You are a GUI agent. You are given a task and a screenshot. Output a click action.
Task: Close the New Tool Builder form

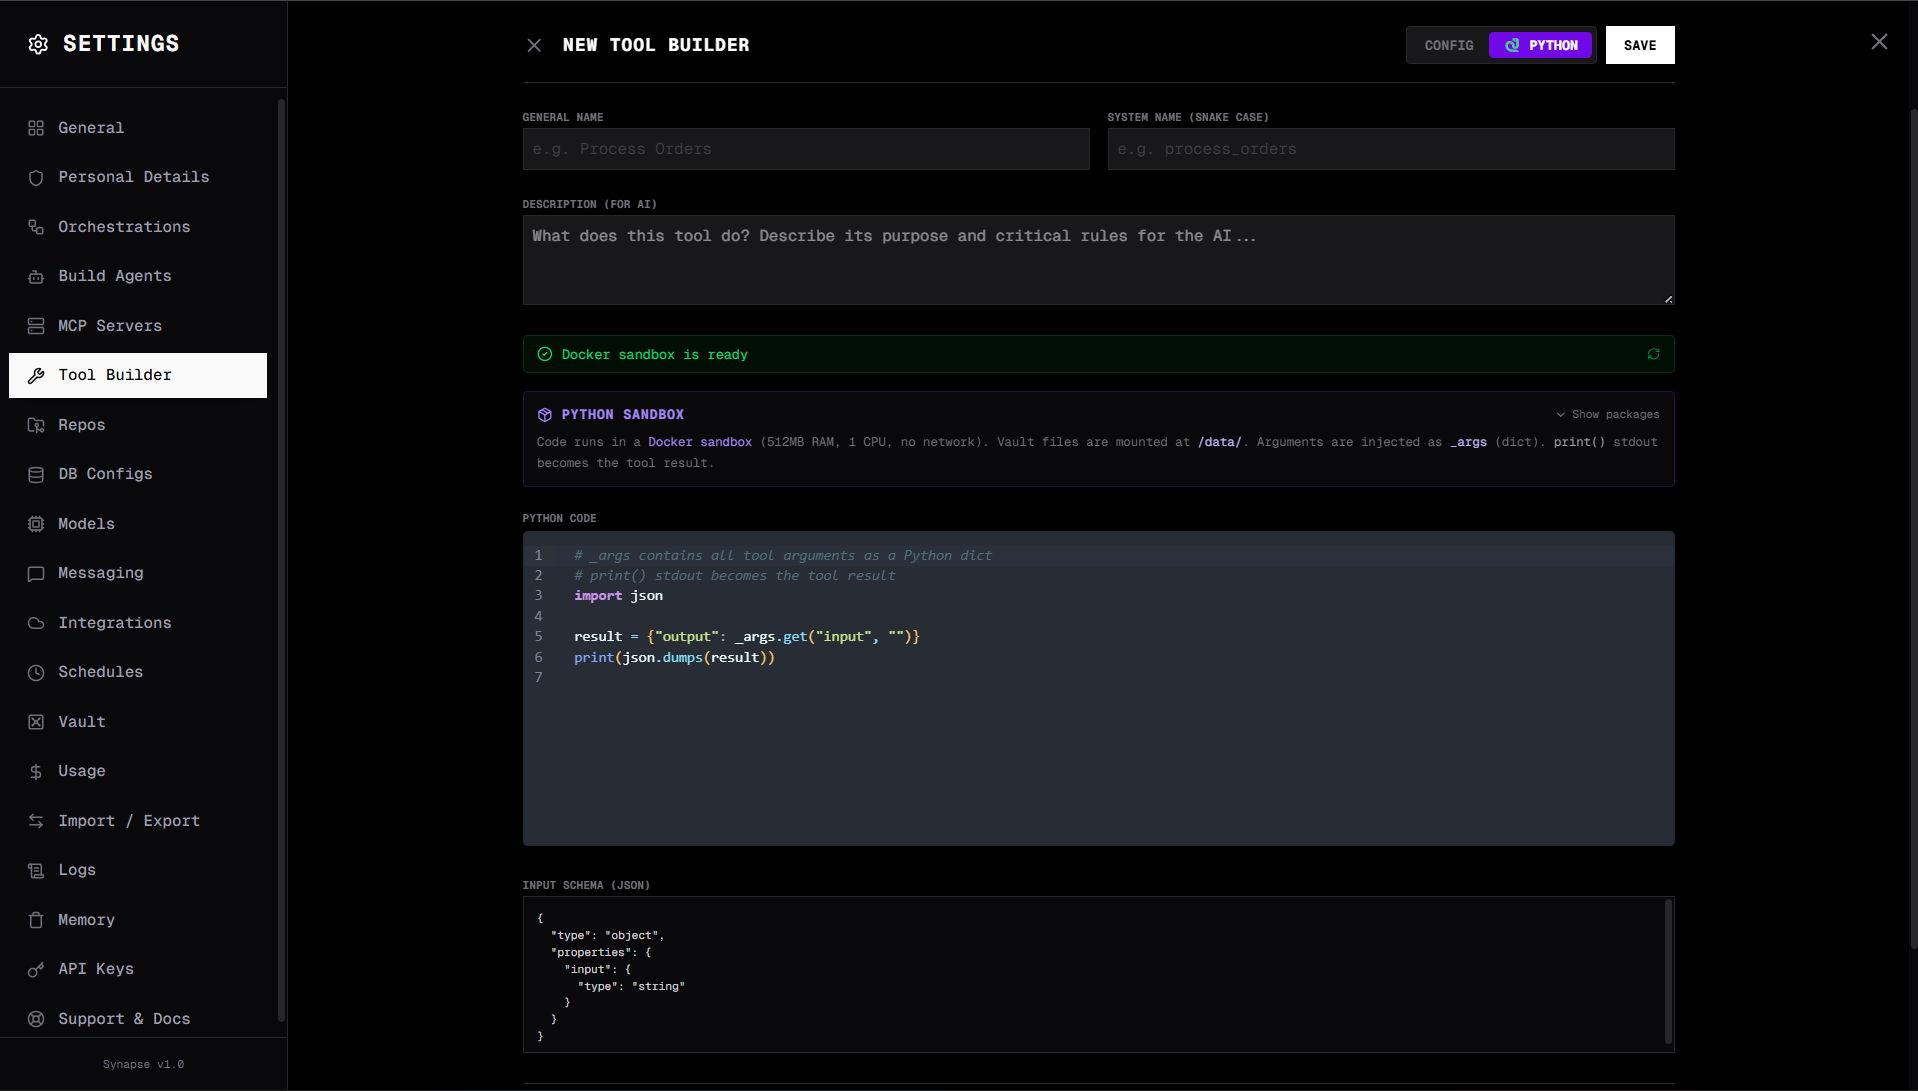tap(534, 45)
